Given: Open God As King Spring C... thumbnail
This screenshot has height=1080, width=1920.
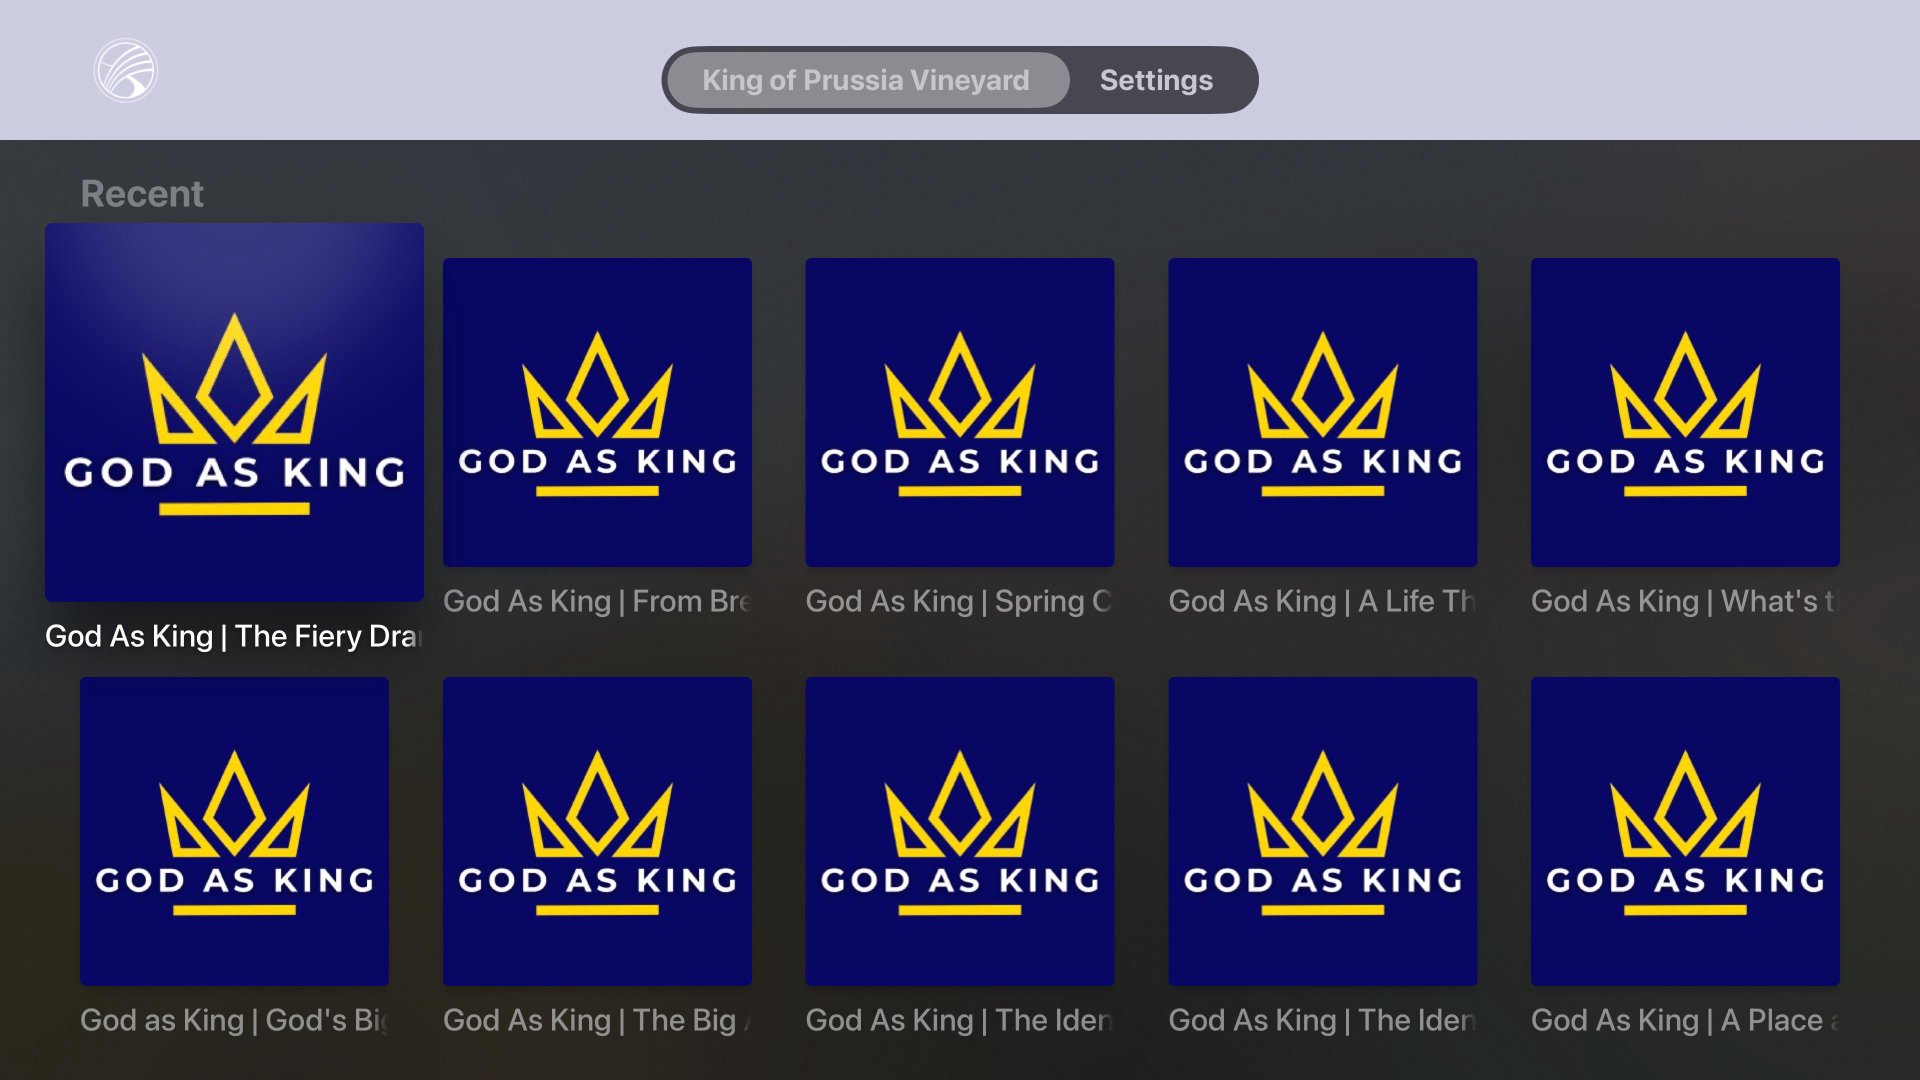Looking at the screenshot, I should point(960,412).
